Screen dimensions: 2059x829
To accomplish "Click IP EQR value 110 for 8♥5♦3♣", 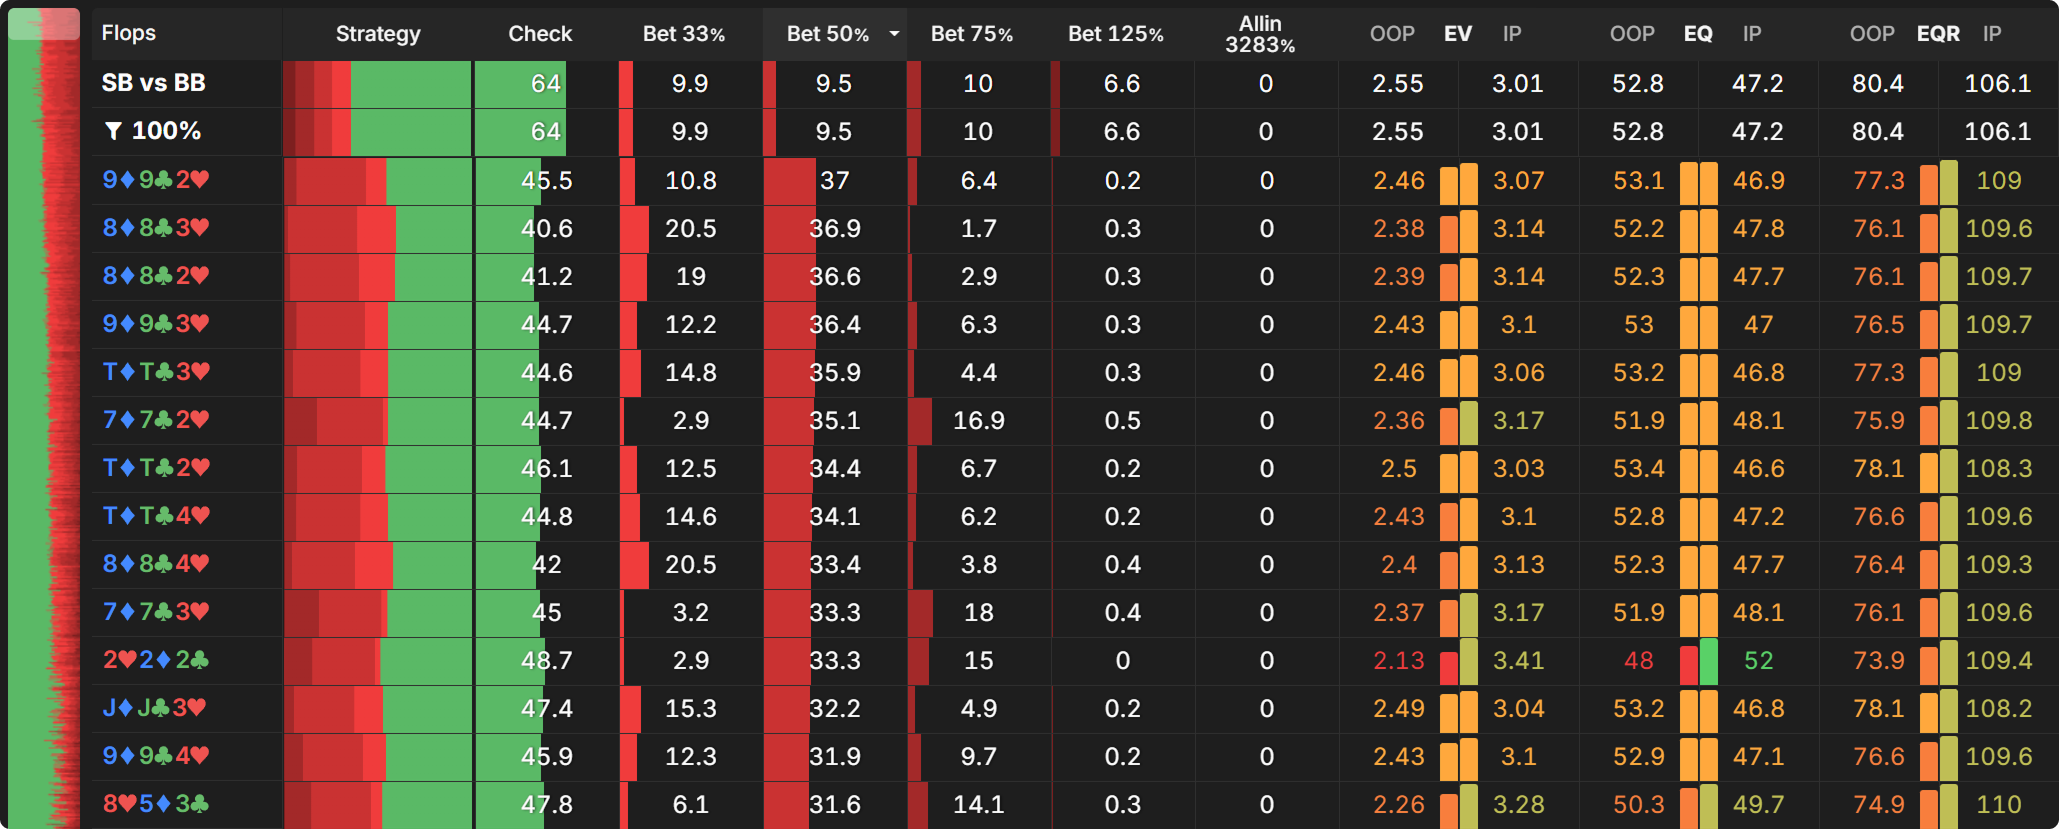I will 1998,805.
